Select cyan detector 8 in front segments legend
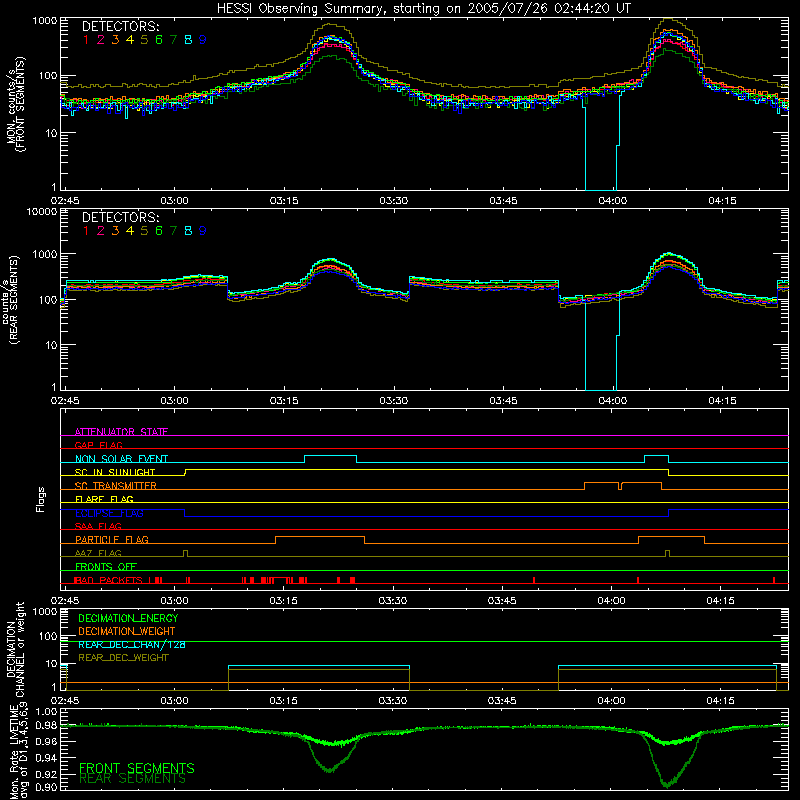The image size is (800, 800). pyautogui.click(x=188, y=40)
